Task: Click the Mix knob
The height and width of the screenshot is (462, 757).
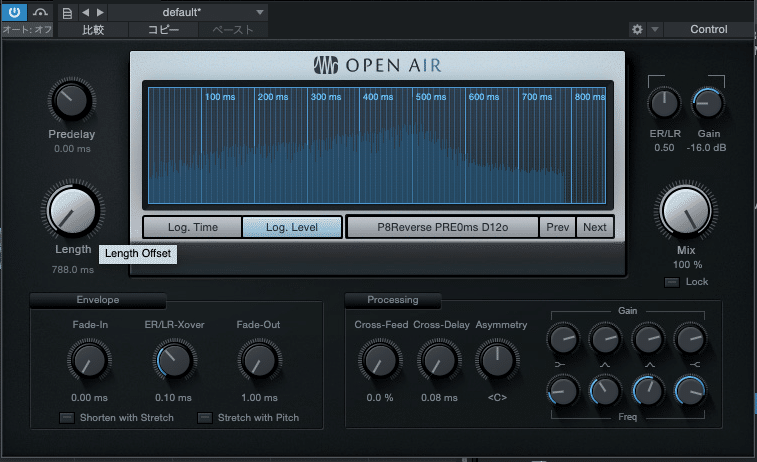Action: [686, 211]
